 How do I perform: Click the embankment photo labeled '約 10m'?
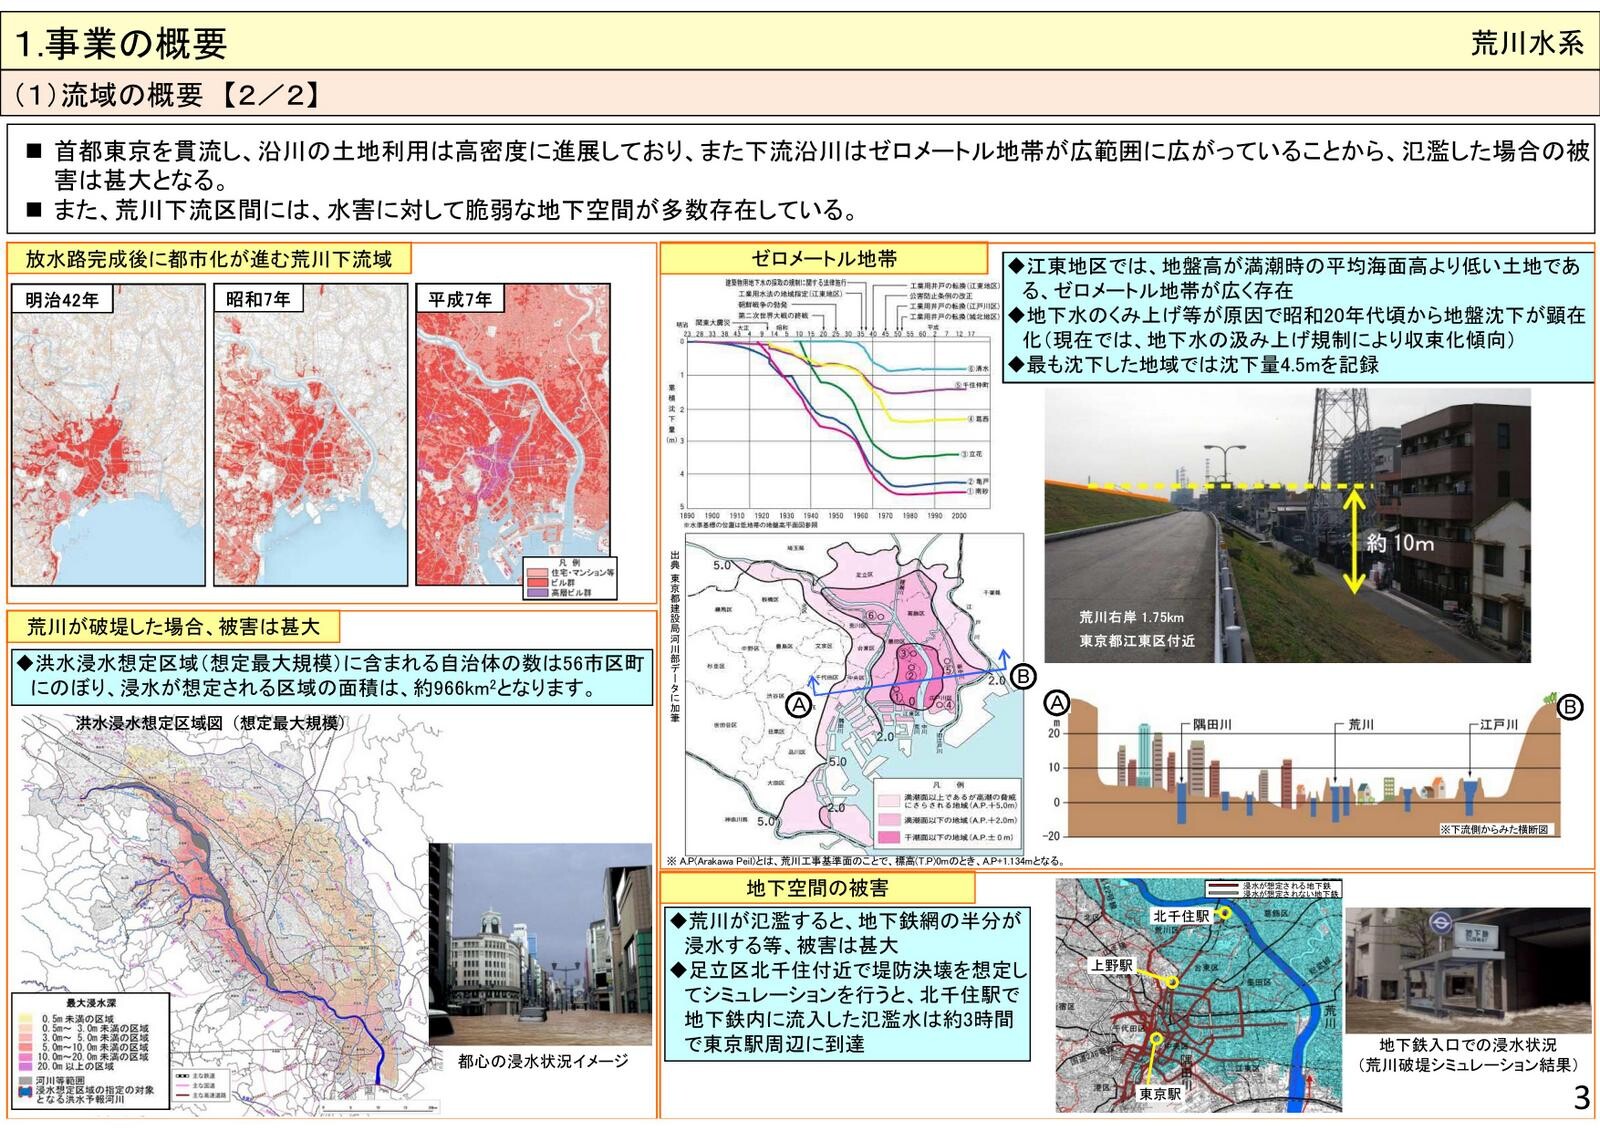[1287, 526]
